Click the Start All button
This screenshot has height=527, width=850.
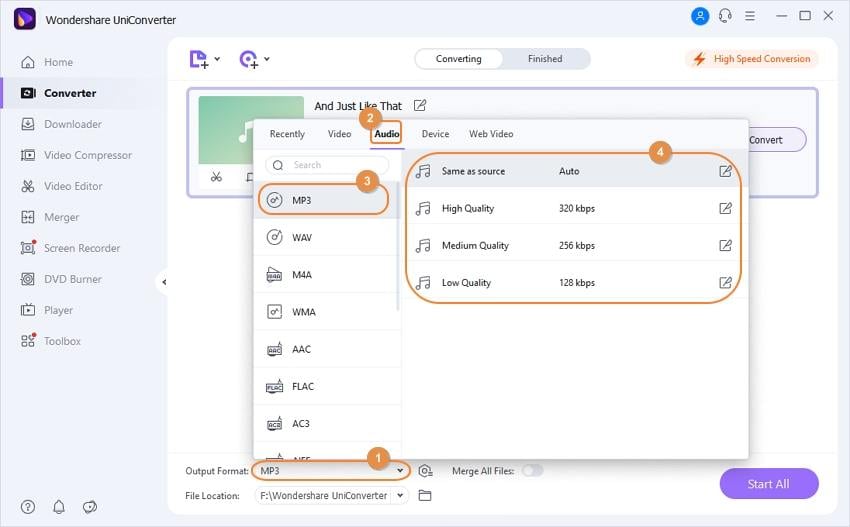pyautogui.click(x=769, y=484)
